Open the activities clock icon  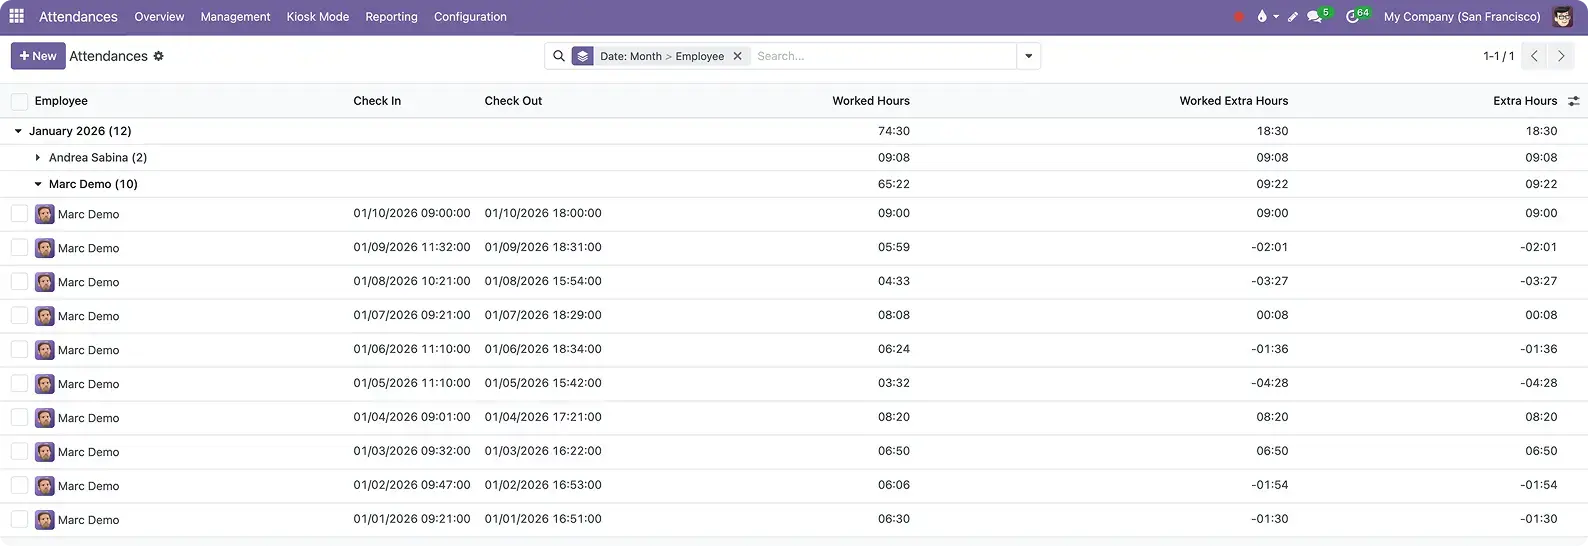tap(1352, 17)
